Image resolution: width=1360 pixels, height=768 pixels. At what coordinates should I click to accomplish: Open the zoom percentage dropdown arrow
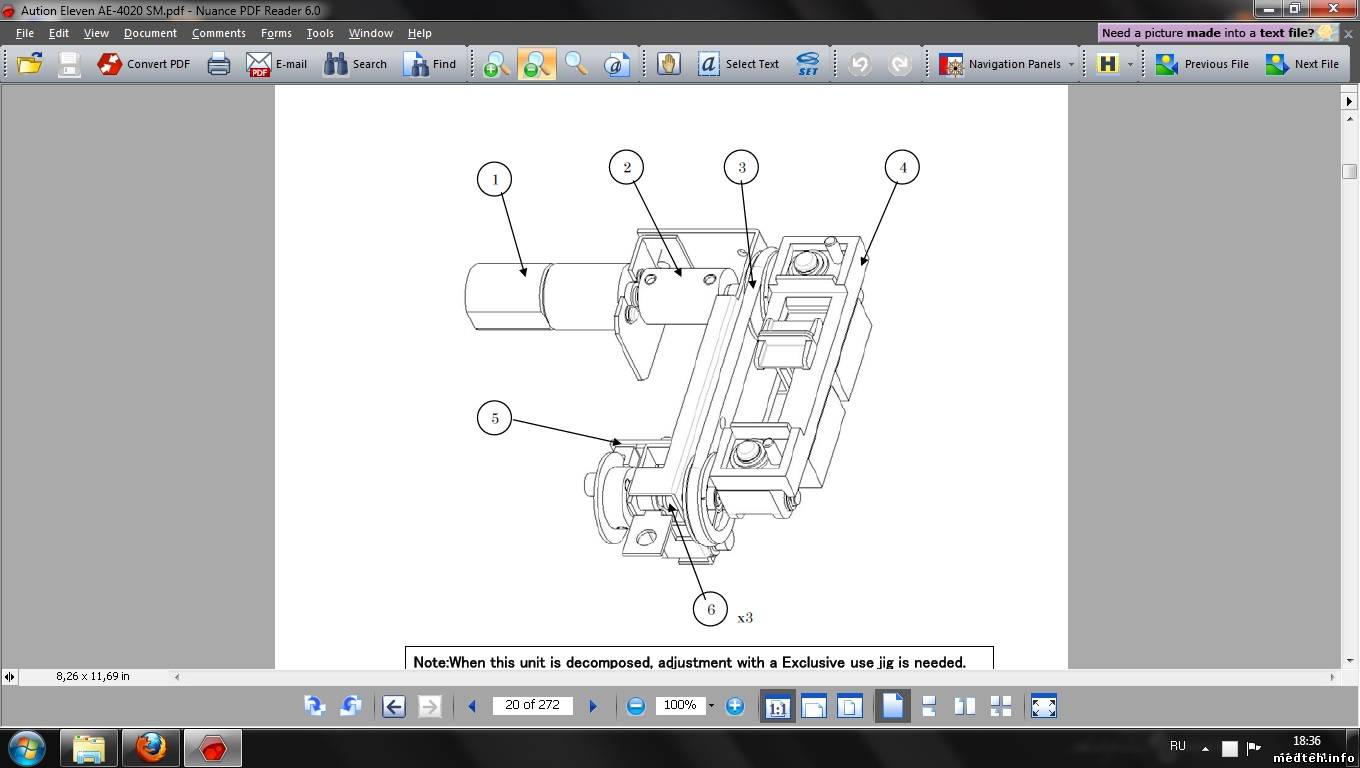coord(711,706)
